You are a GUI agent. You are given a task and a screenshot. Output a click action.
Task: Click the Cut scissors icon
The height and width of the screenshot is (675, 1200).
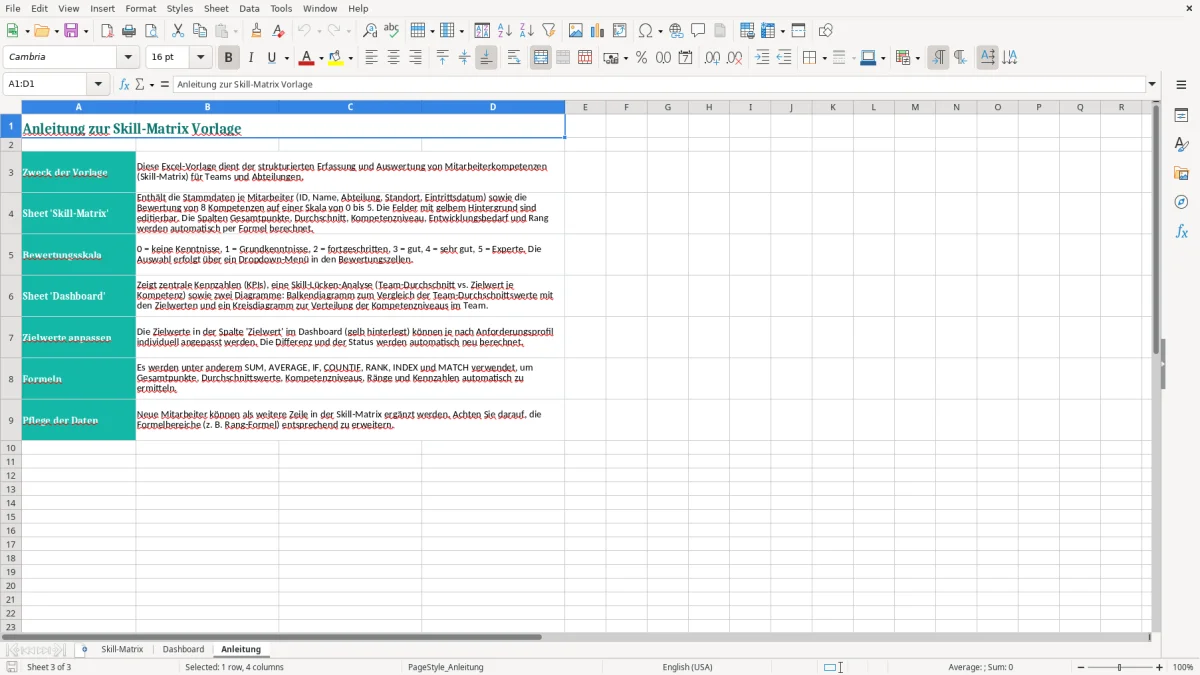click(x=178, y=31)
